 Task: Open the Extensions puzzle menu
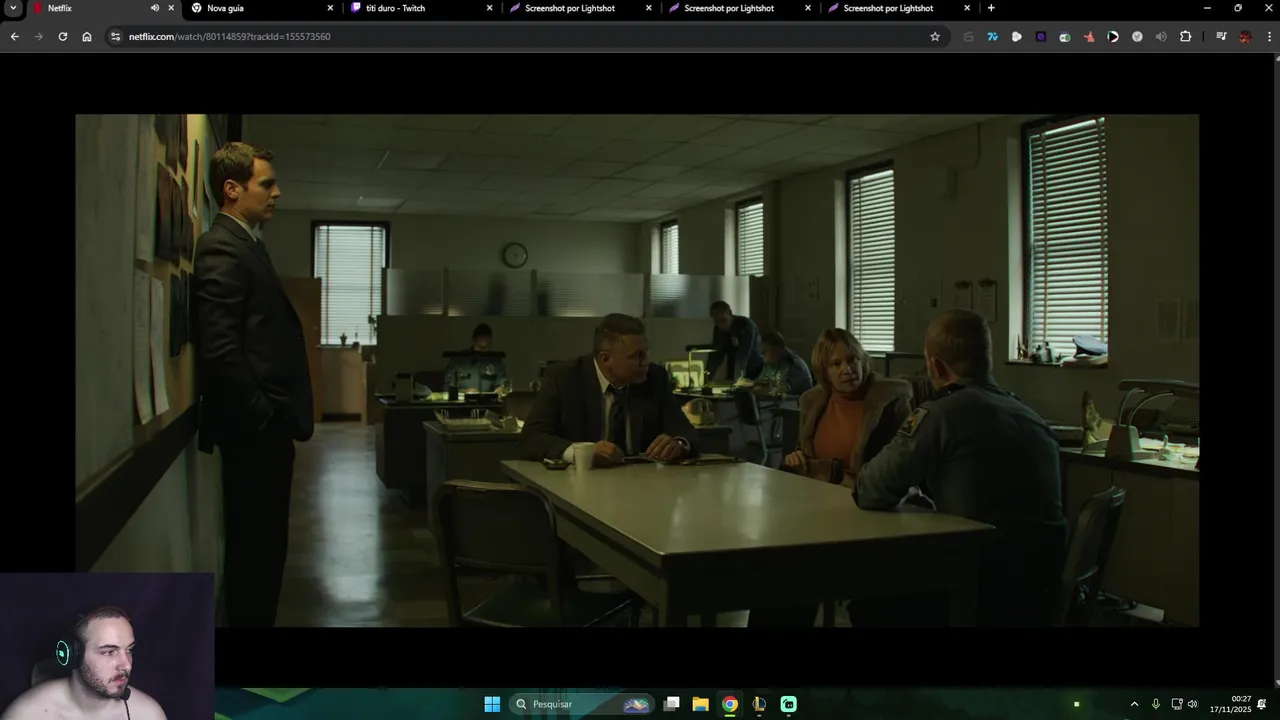coord(1186,36)
